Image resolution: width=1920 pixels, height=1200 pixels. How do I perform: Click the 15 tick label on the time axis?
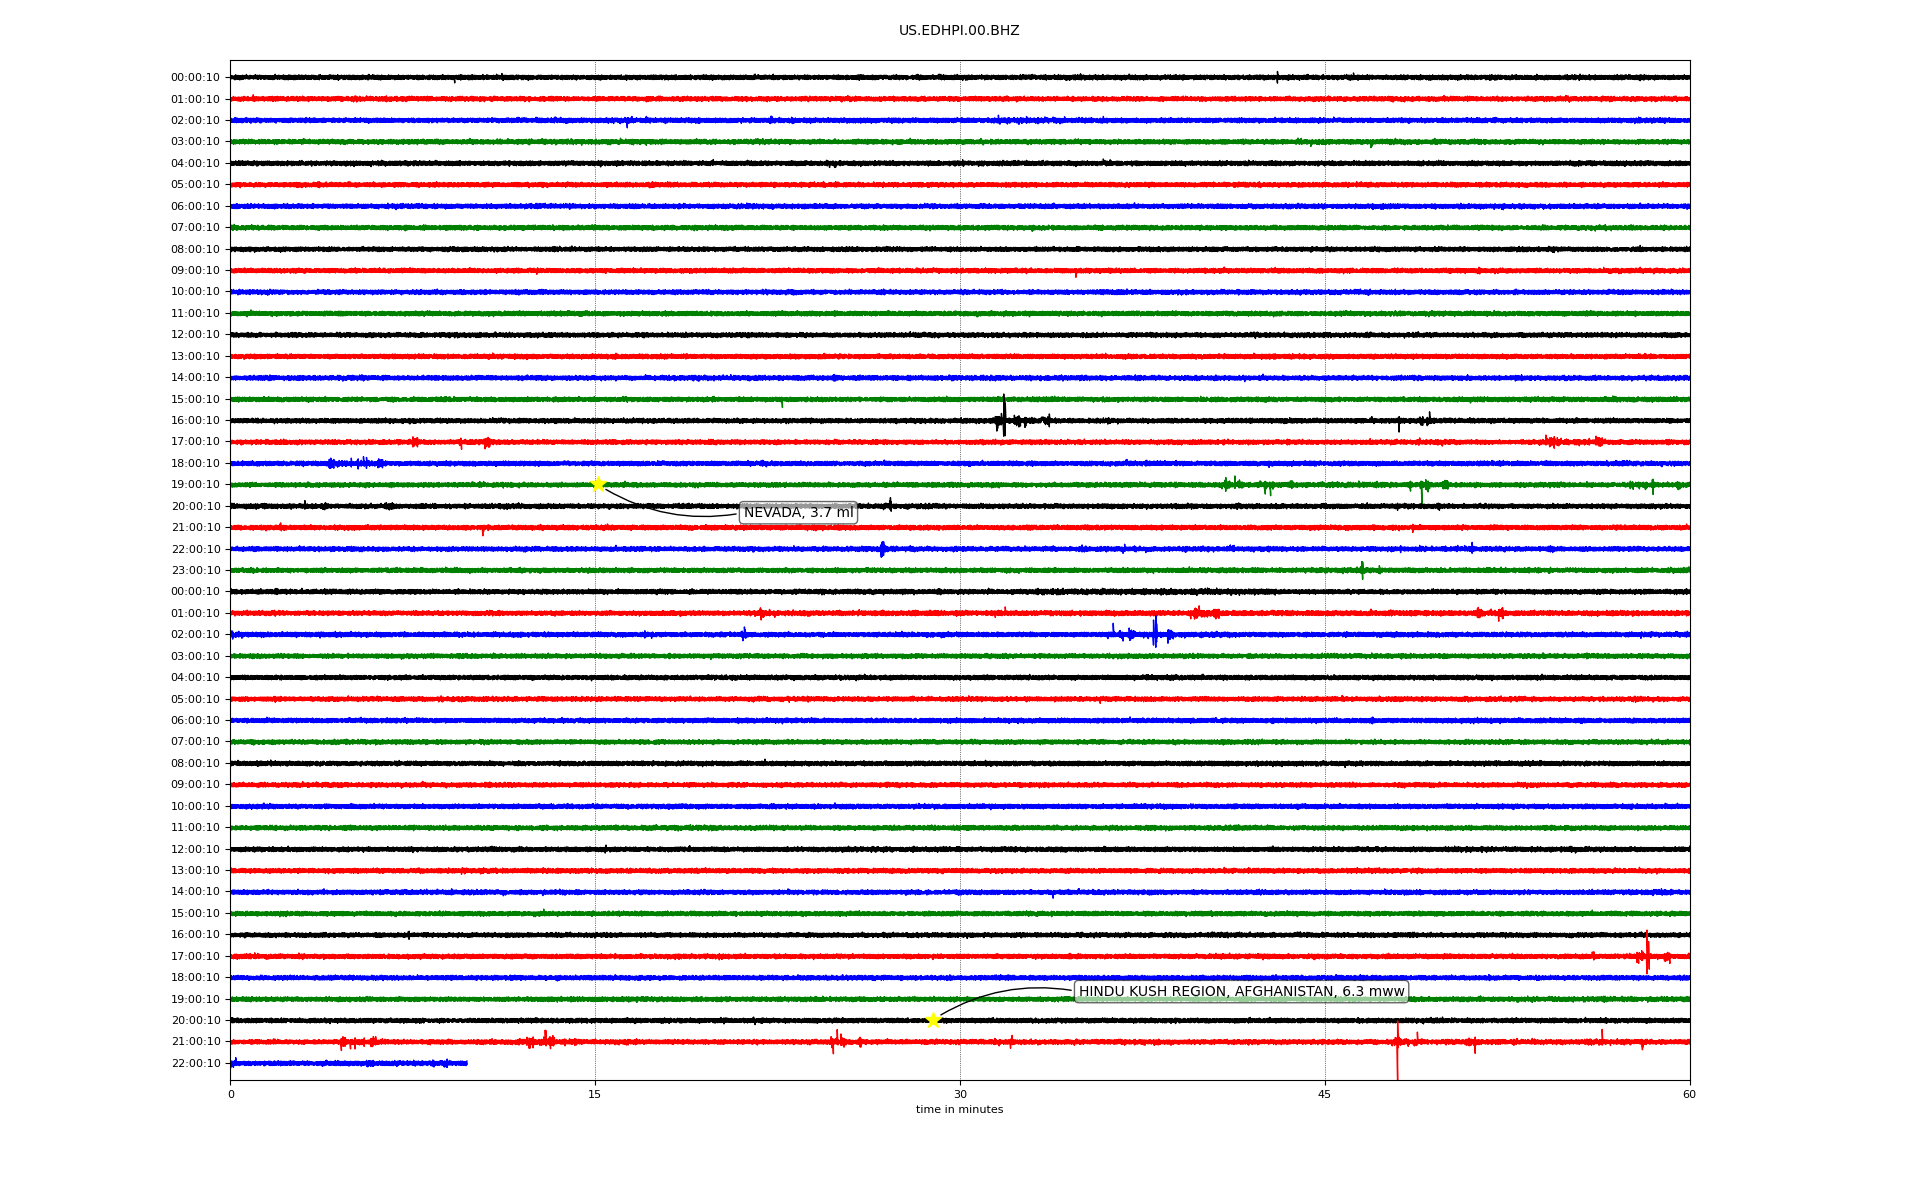[595, 1094]
